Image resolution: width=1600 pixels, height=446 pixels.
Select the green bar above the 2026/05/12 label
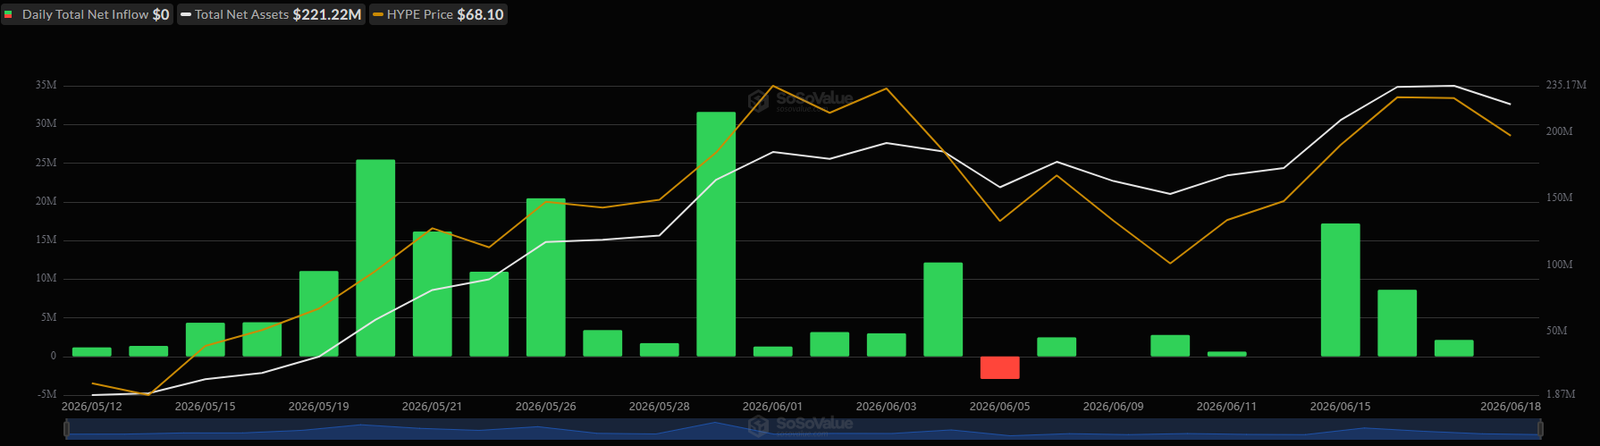pyautogui.click(x=92, y=352)
